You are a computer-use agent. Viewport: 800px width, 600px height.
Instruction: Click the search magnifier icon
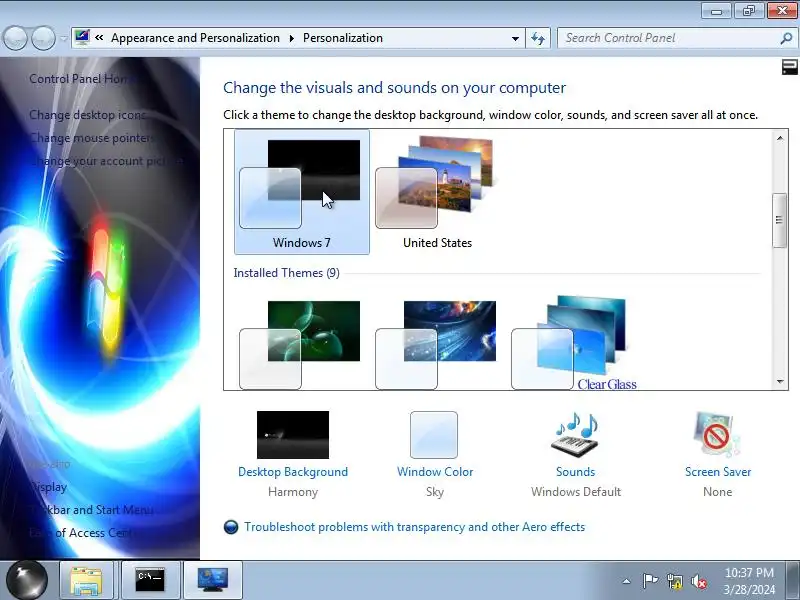(x=786, y=38)
